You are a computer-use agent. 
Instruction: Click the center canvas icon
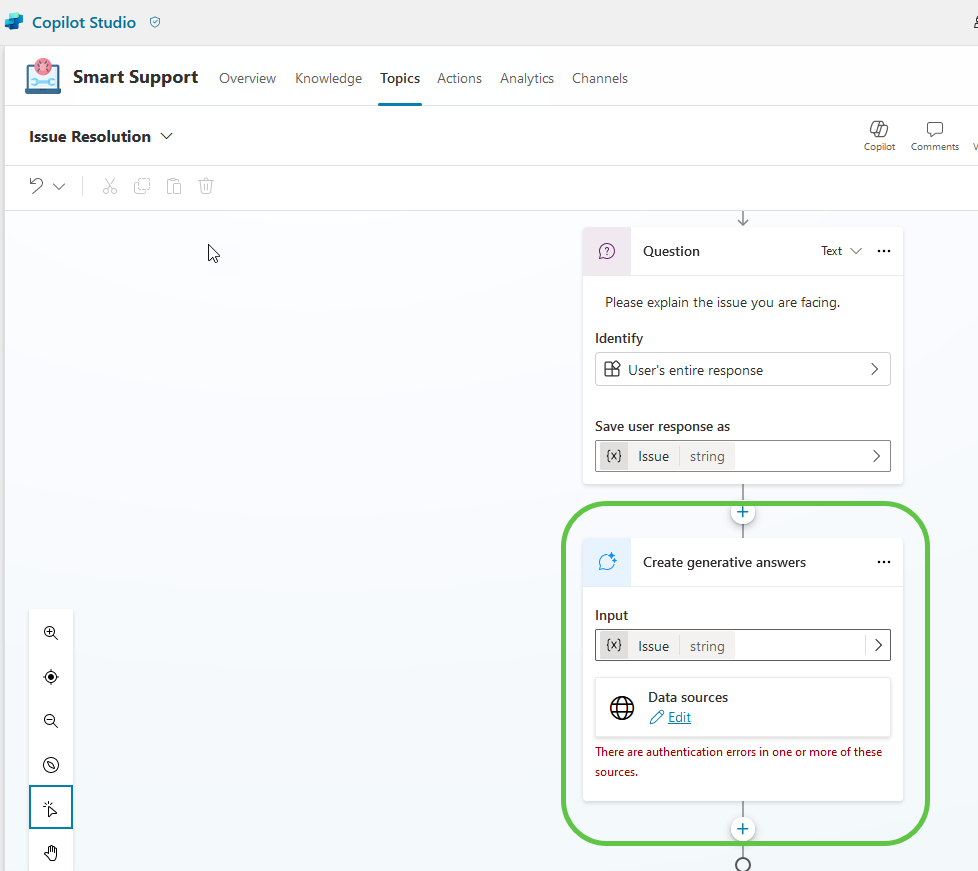(51, 676)
